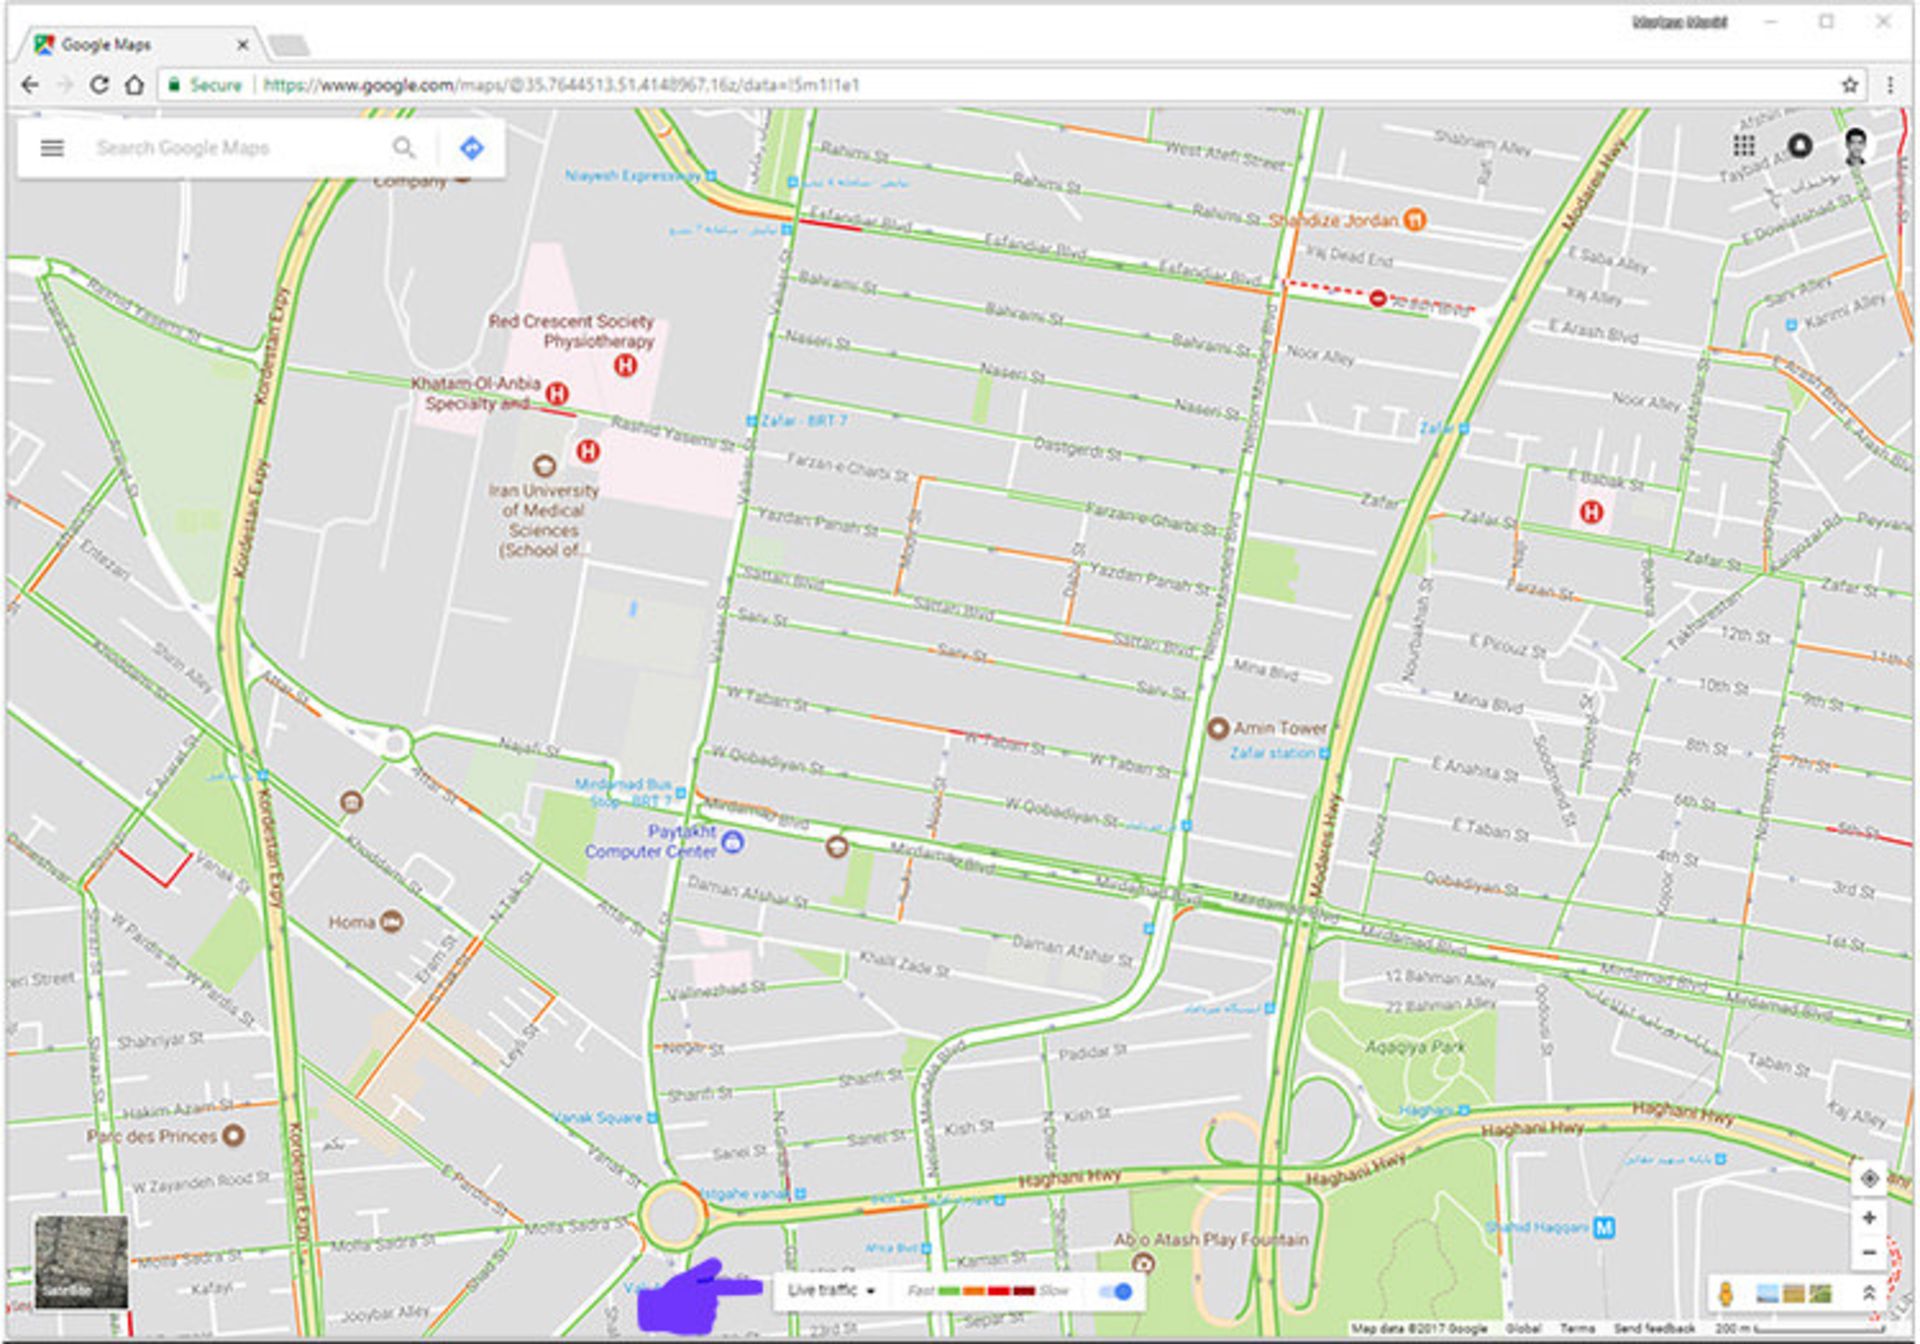
Task: Zoom out on the map
Action: click(1869, 1253)
